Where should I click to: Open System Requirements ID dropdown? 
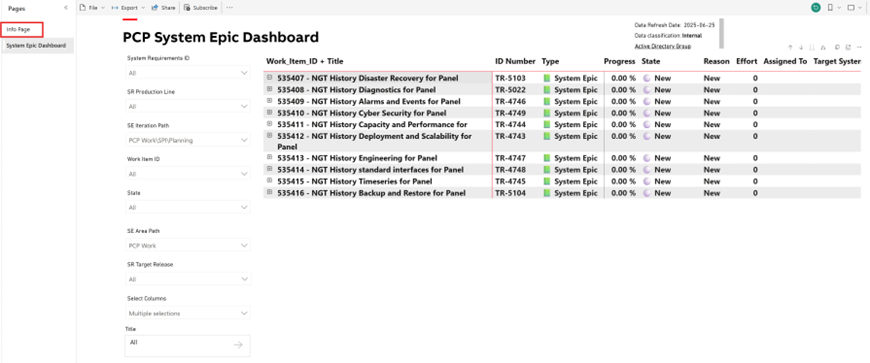[188, 73]
